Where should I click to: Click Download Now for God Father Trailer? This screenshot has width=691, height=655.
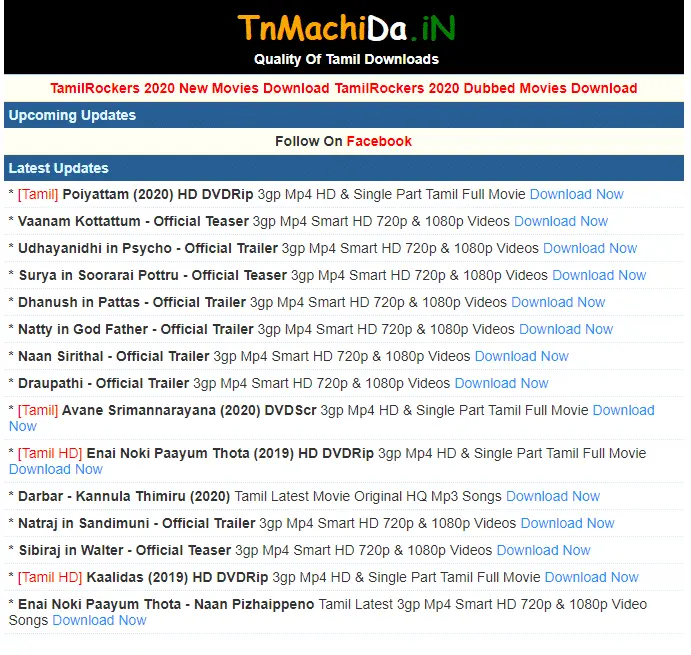point(566,329)
